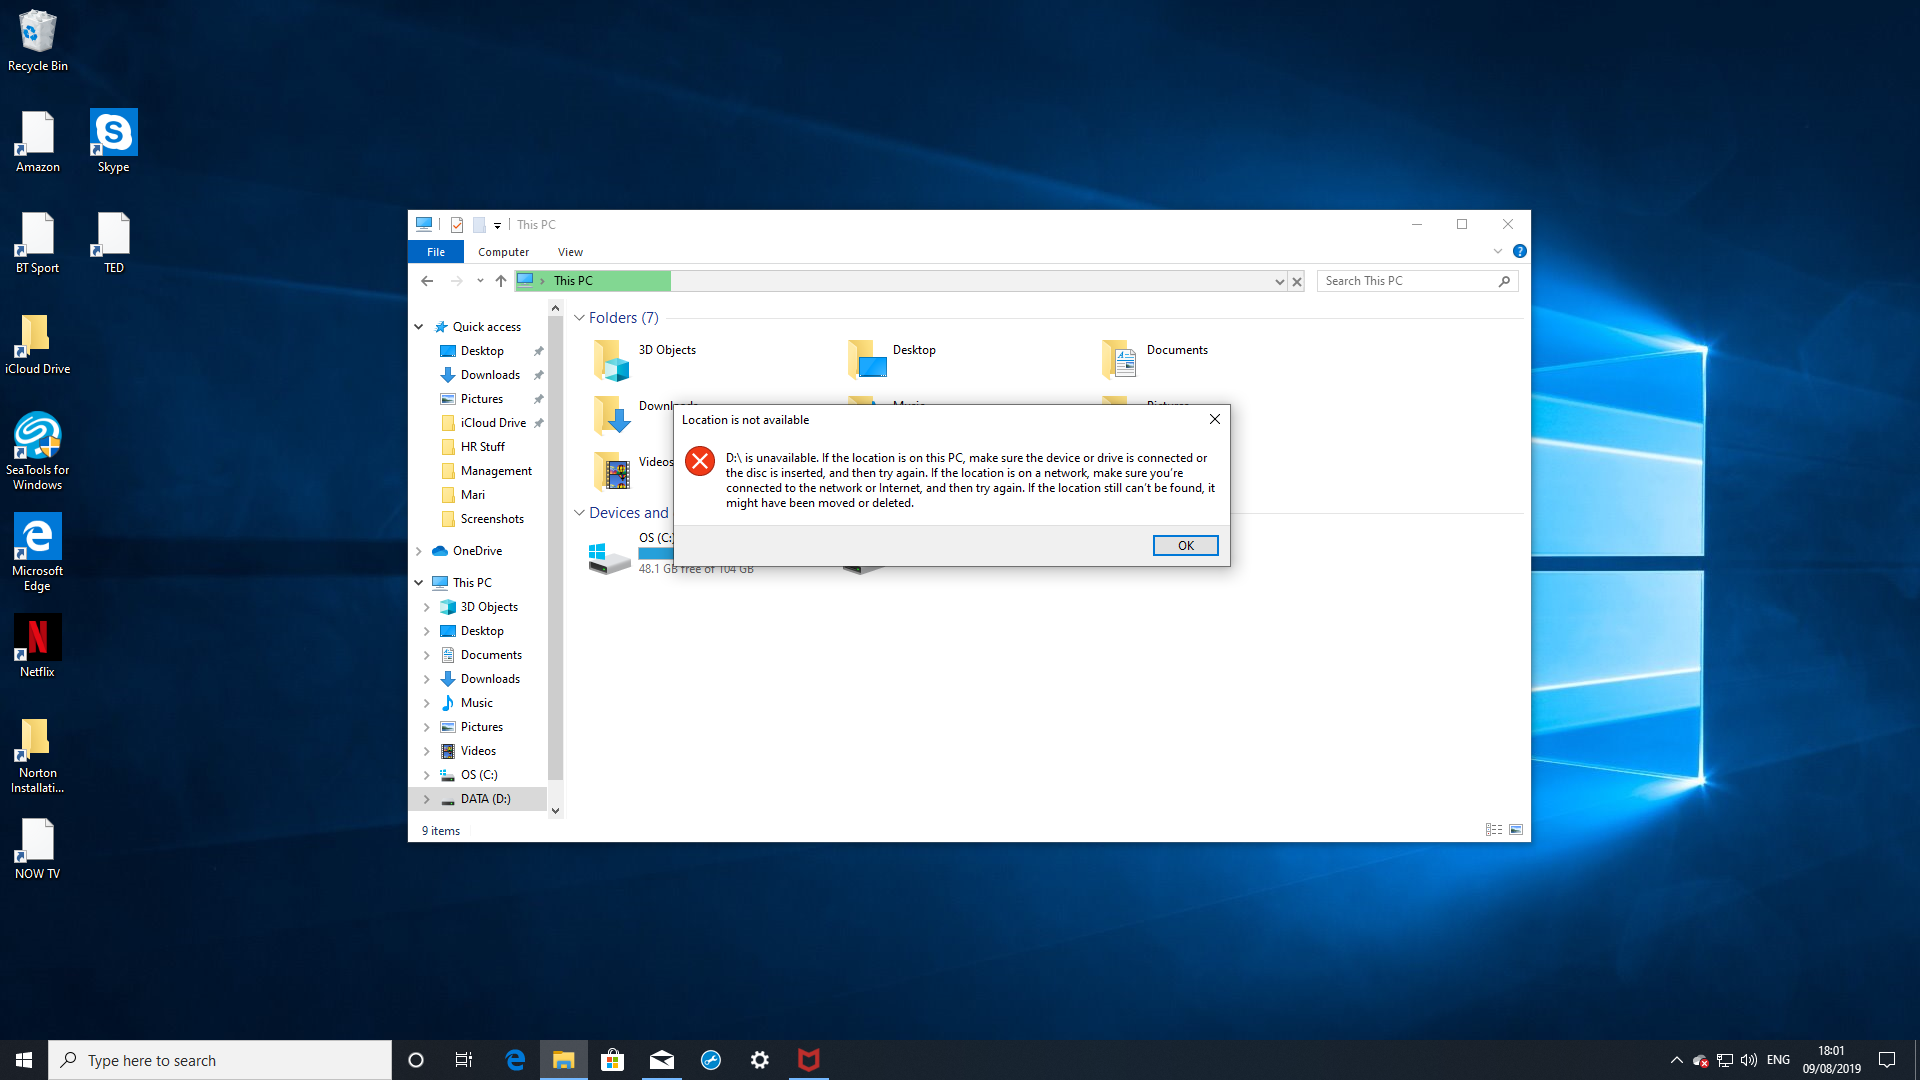The width and height of the screenshot is (1920, 1080).
Task: Click the Explorer help question mark icon
Action: tap(1519, 251)
